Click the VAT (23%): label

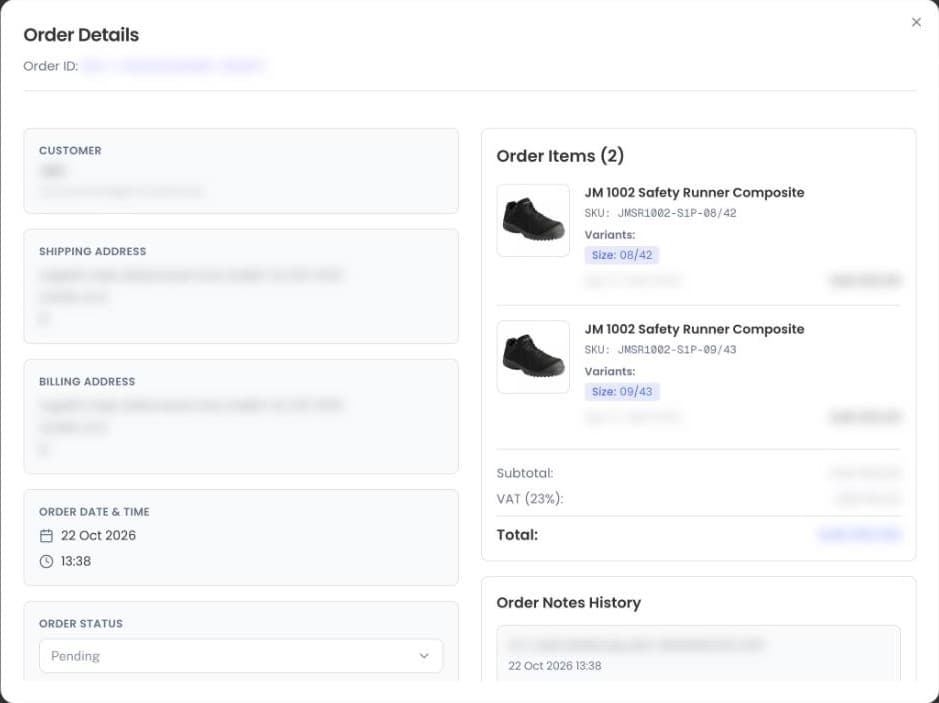529,499
